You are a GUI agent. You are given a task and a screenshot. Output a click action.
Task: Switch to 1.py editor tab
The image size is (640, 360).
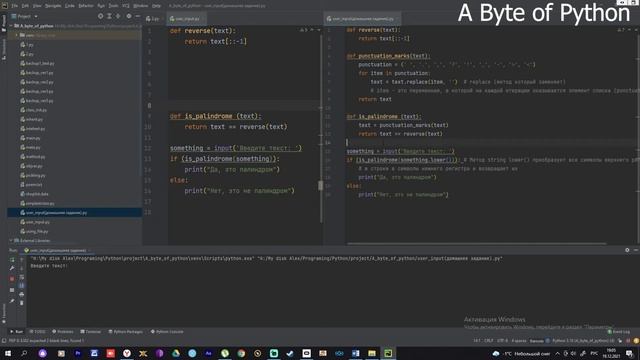coord(153,19)
